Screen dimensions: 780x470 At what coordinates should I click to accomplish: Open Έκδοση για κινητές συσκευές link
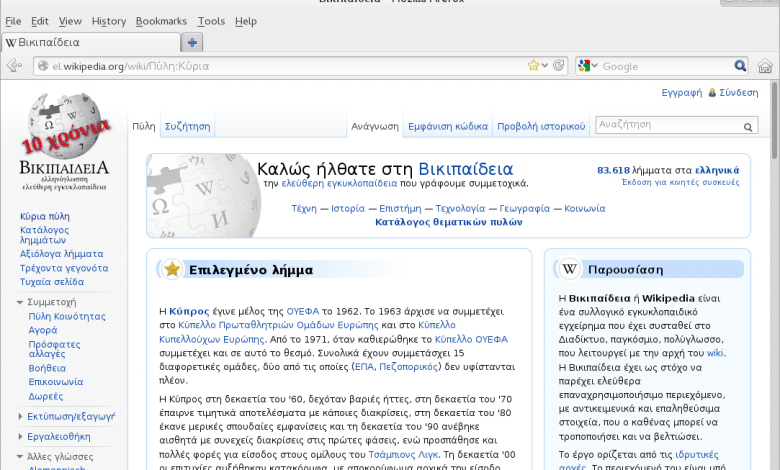pyautogui.click(x=681, y=183)
